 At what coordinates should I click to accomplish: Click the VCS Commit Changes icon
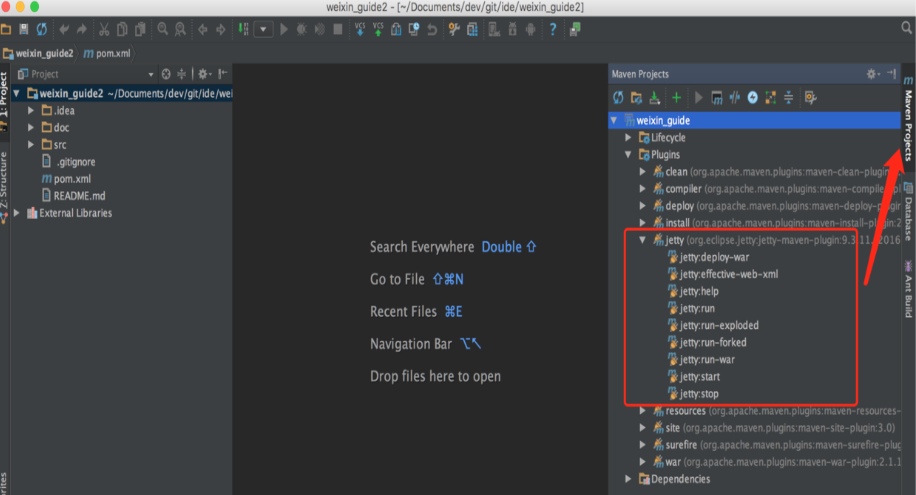click(x=378, y=29)
